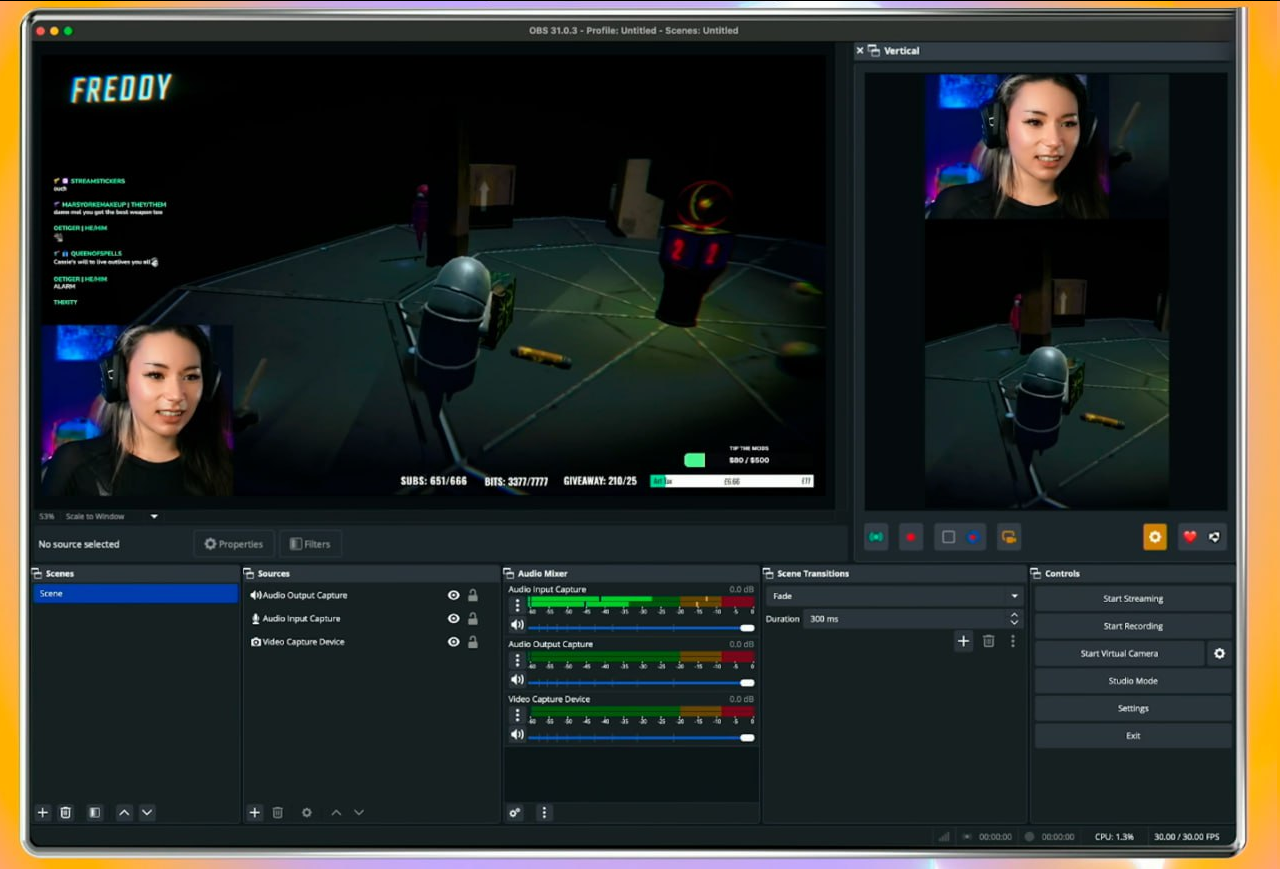
Task: Select the Scene item in Scenes list
Action: tap(135, 594)
